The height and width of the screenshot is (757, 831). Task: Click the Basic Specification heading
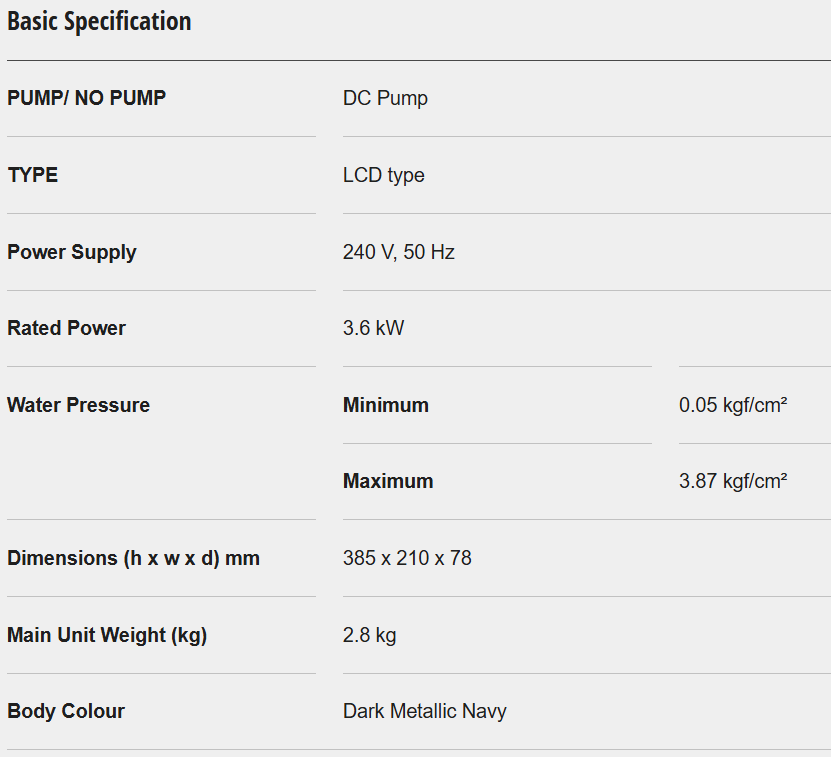pos(99,21)
